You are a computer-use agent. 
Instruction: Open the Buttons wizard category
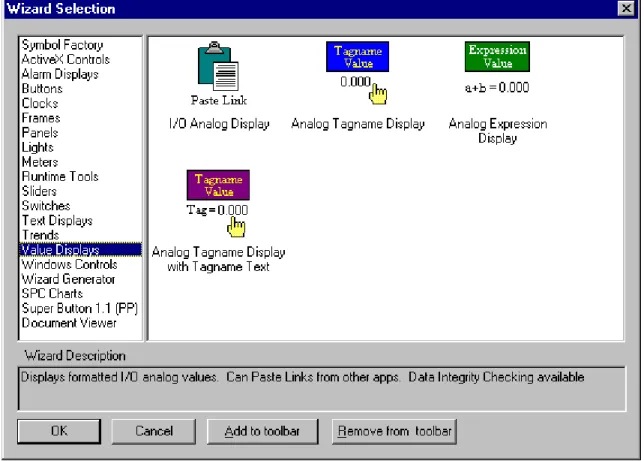[42, 89]
